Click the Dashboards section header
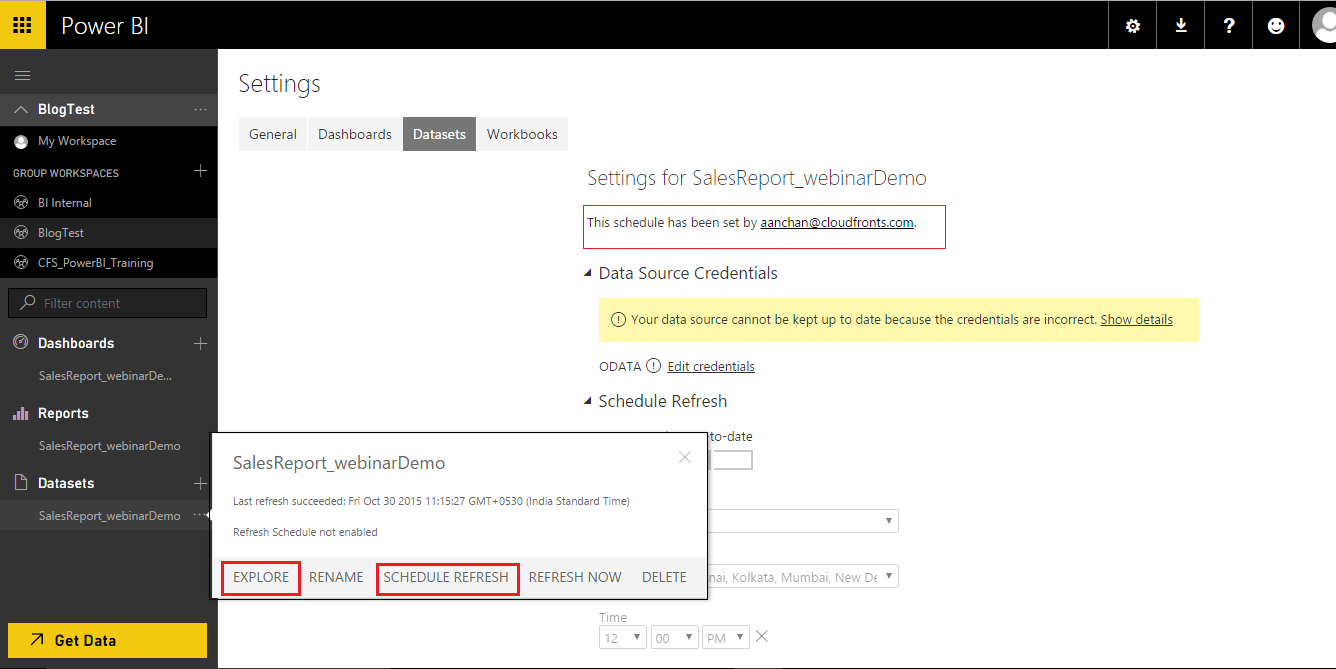Screen dimensions: 1336x669 [76, 343]
